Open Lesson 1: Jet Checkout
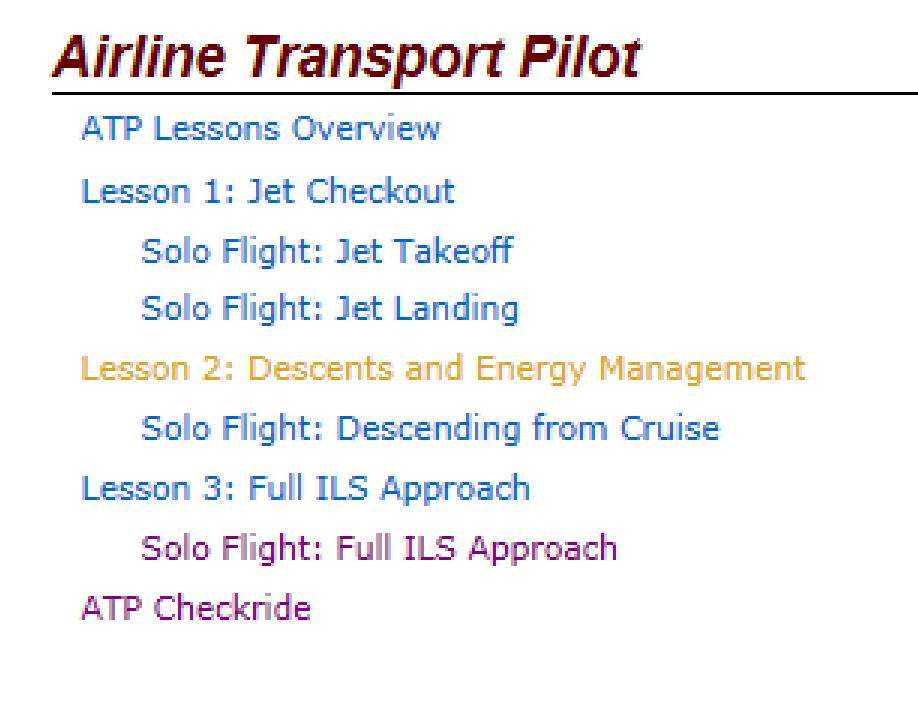 coord(267,190)
